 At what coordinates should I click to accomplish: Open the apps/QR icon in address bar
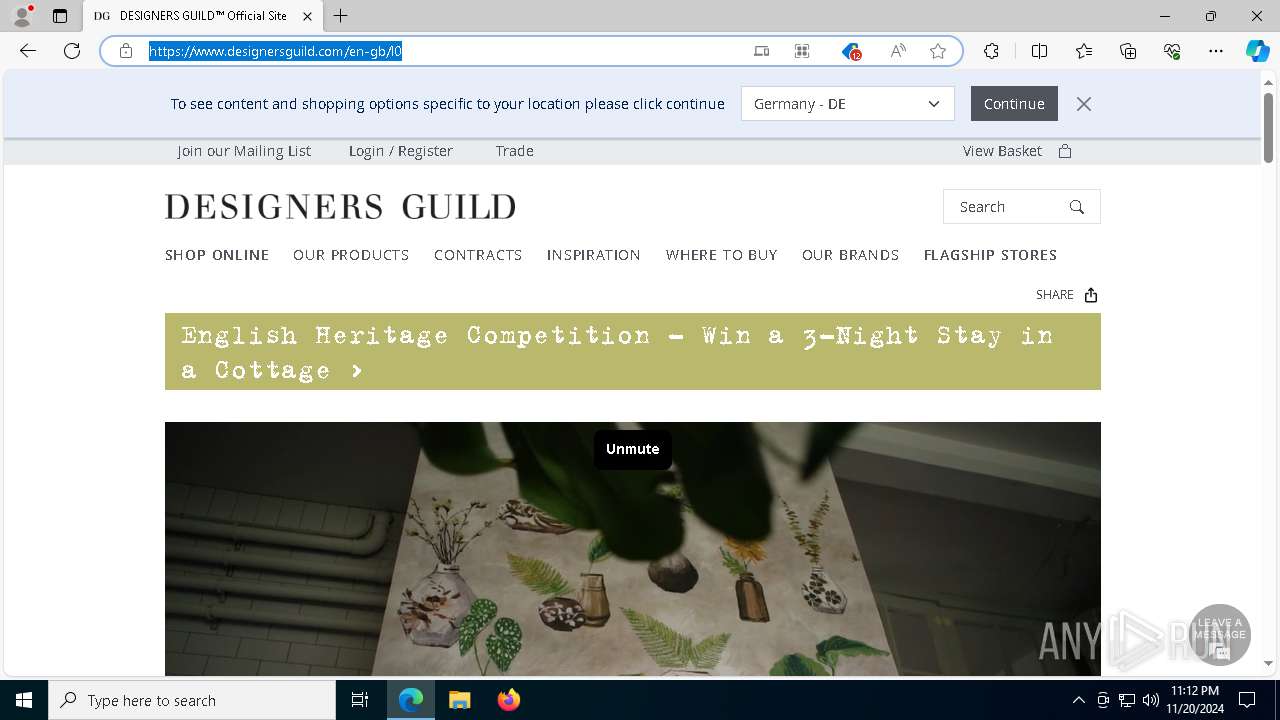(802, 51)
